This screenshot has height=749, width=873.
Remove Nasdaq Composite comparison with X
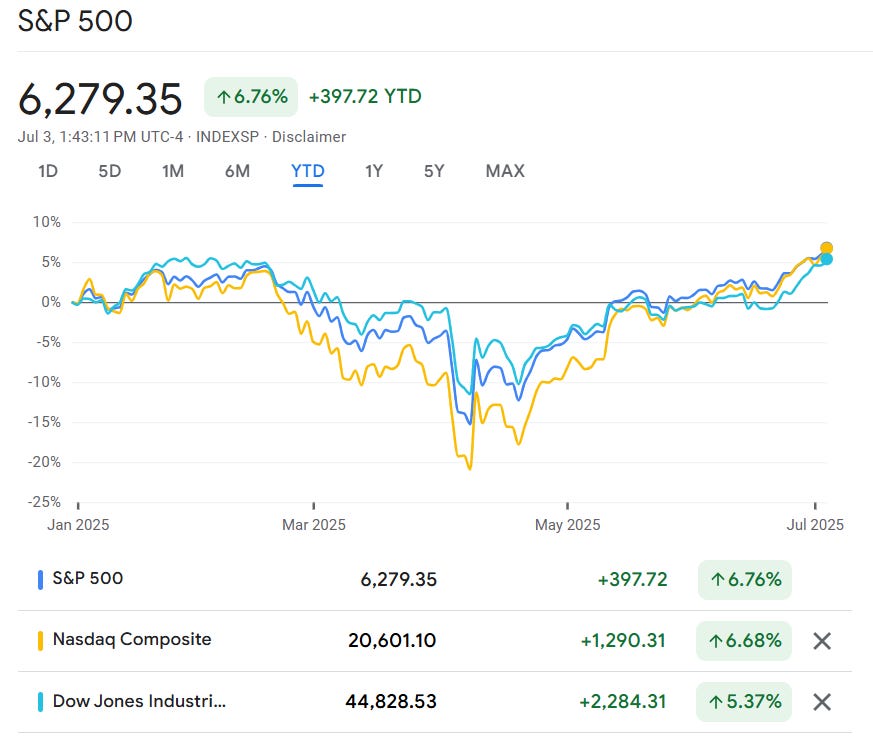[822, 641]
